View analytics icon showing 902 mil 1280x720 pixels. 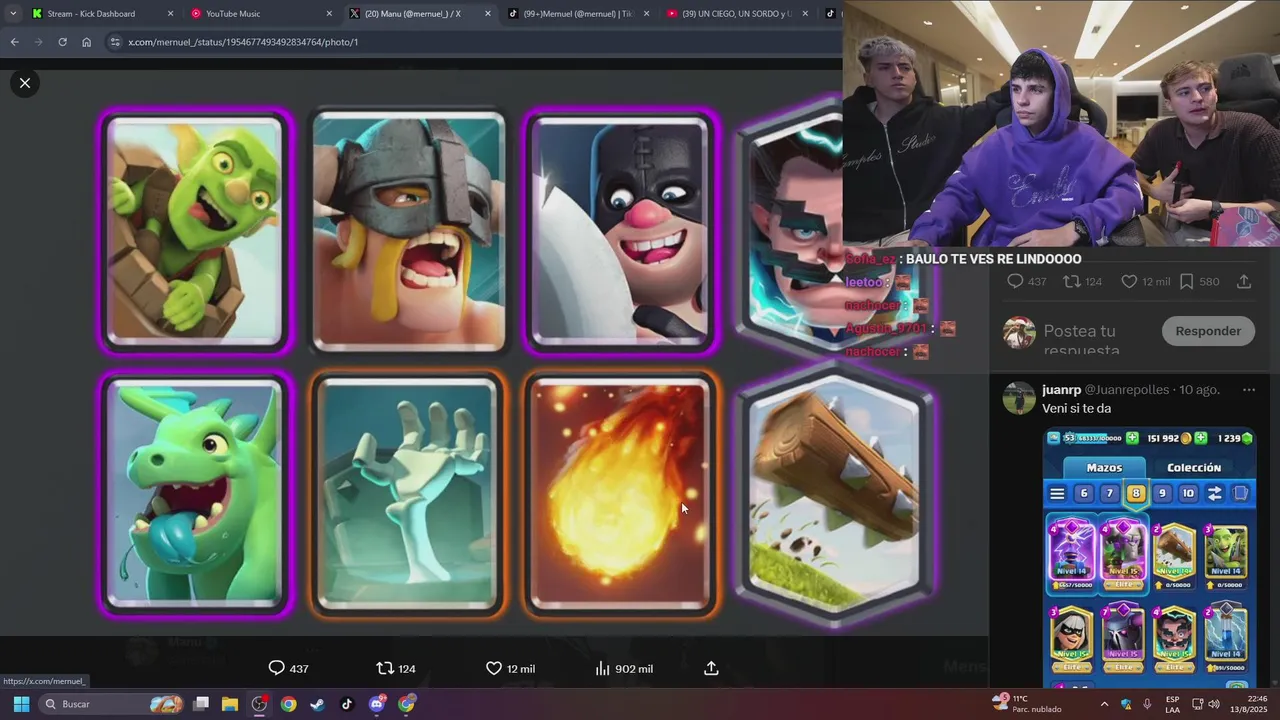(602, 668)
